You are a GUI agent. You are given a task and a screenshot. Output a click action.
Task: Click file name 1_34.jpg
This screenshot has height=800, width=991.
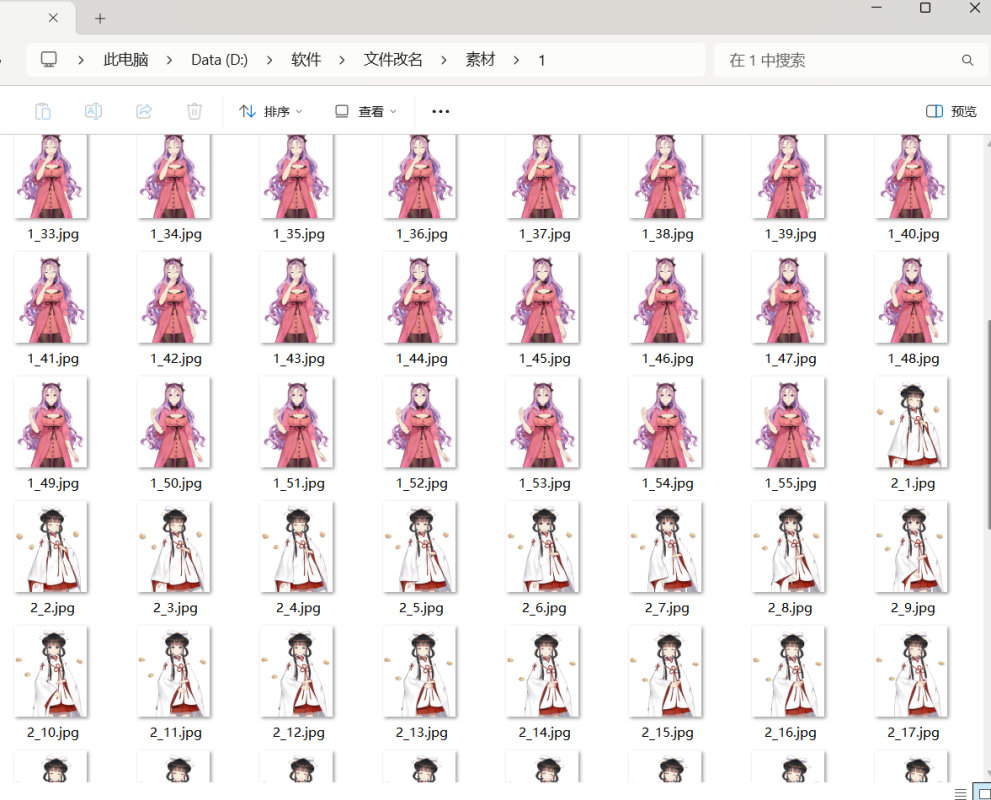(176, 234)
